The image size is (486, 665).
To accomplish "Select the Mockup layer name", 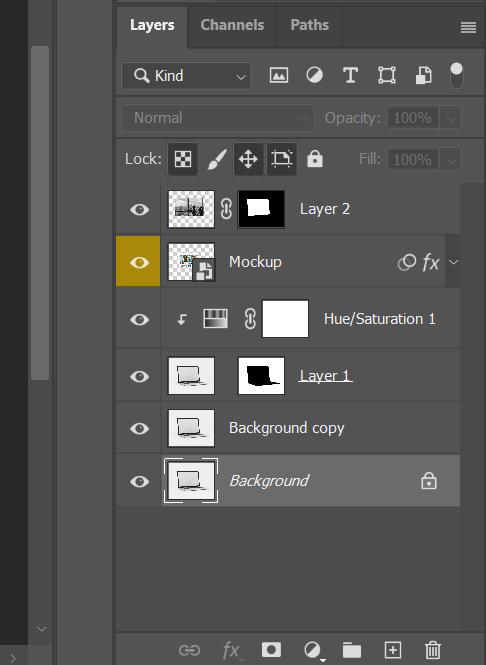I will [255, 262].
